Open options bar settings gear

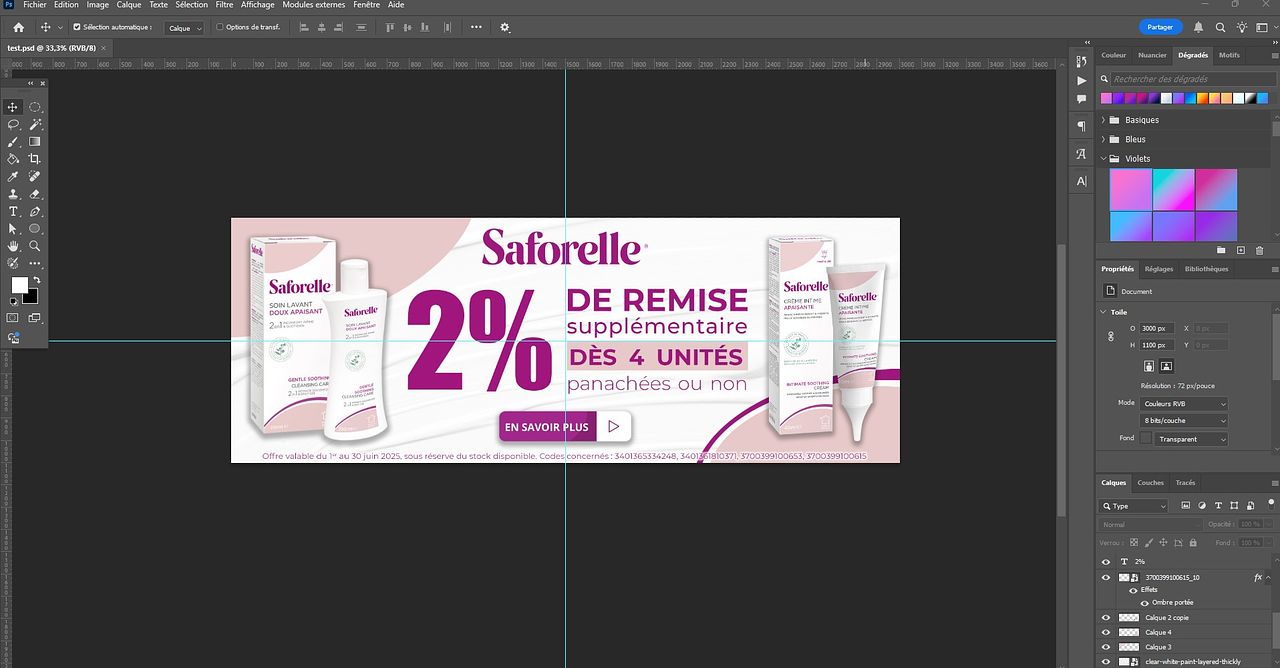pyautogui.click(x=505, y=27)
